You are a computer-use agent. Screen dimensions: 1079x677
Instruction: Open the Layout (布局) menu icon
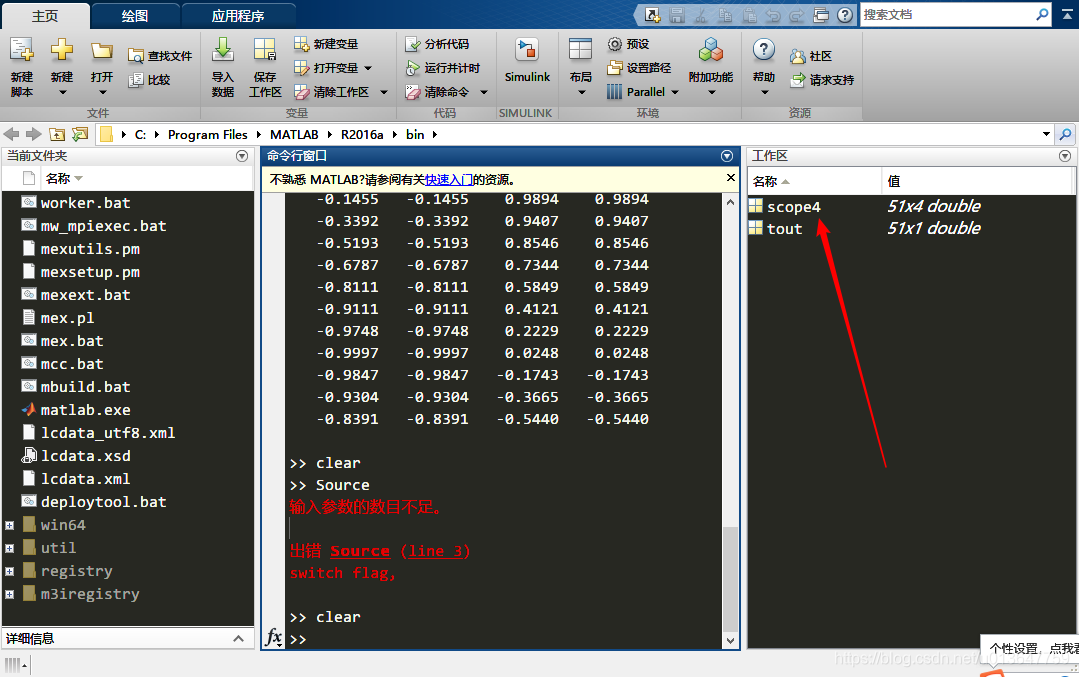580,50
